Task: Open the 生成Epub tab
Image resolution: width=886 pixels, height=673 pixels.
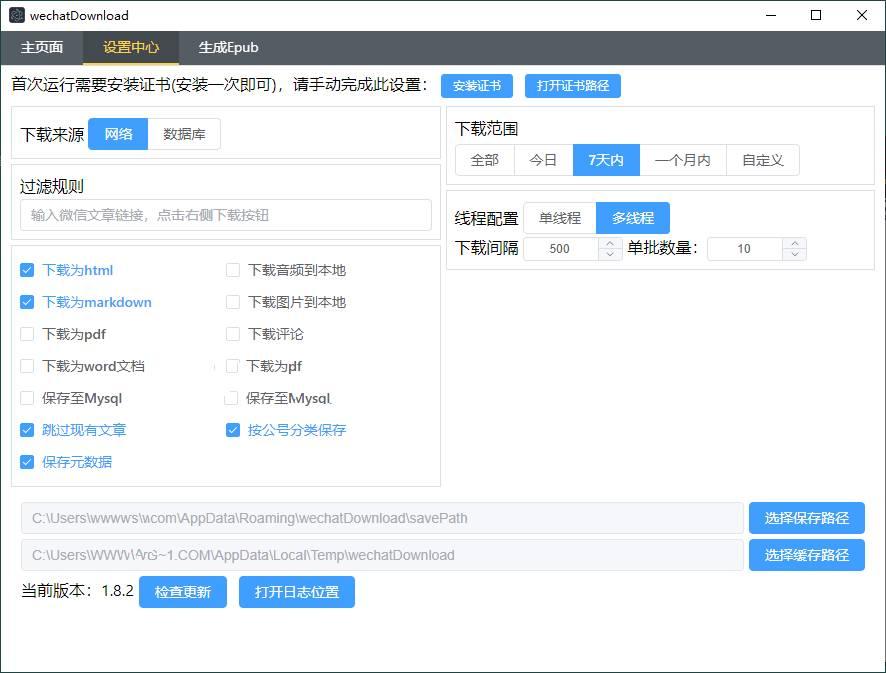Action: tap(228, 47)
